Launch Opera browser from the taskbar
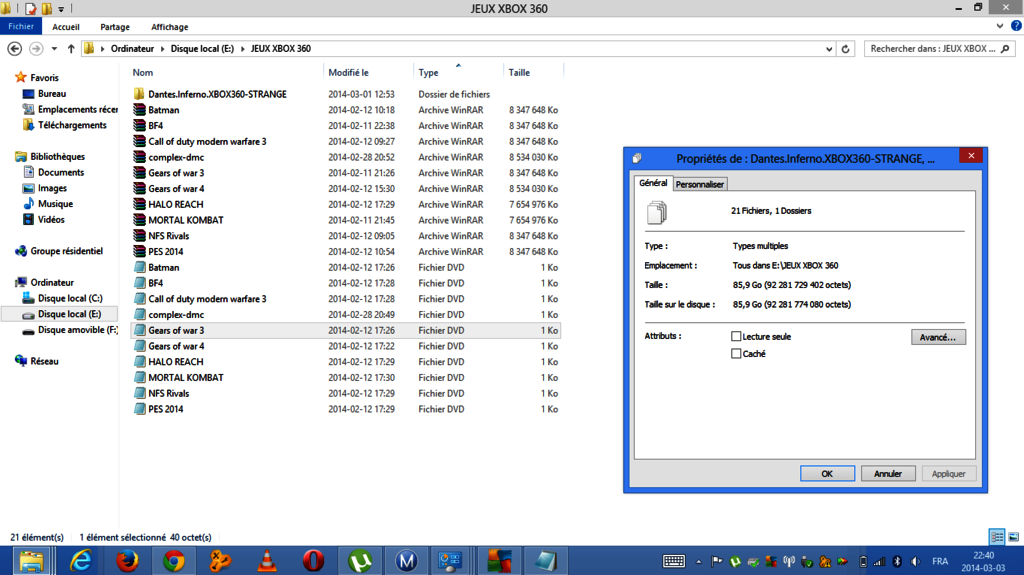Viewport: 1024px width, 575px height. (313, 561)
